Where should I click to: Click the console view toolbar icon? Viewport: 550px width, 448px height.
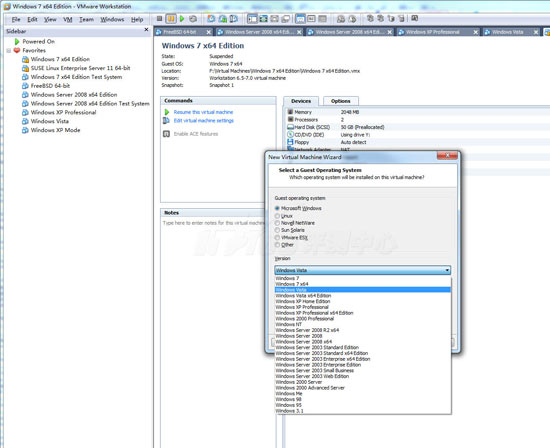[x=322, y=19]
